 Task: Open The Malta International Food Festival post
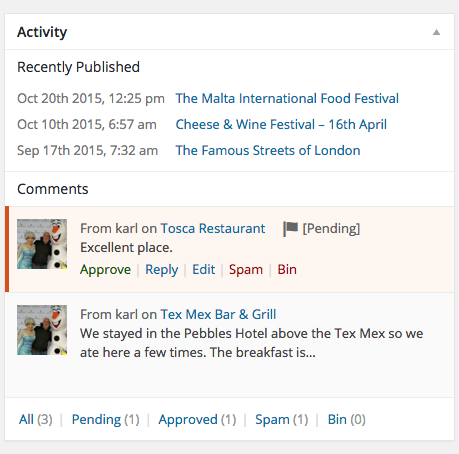[287, 98]
